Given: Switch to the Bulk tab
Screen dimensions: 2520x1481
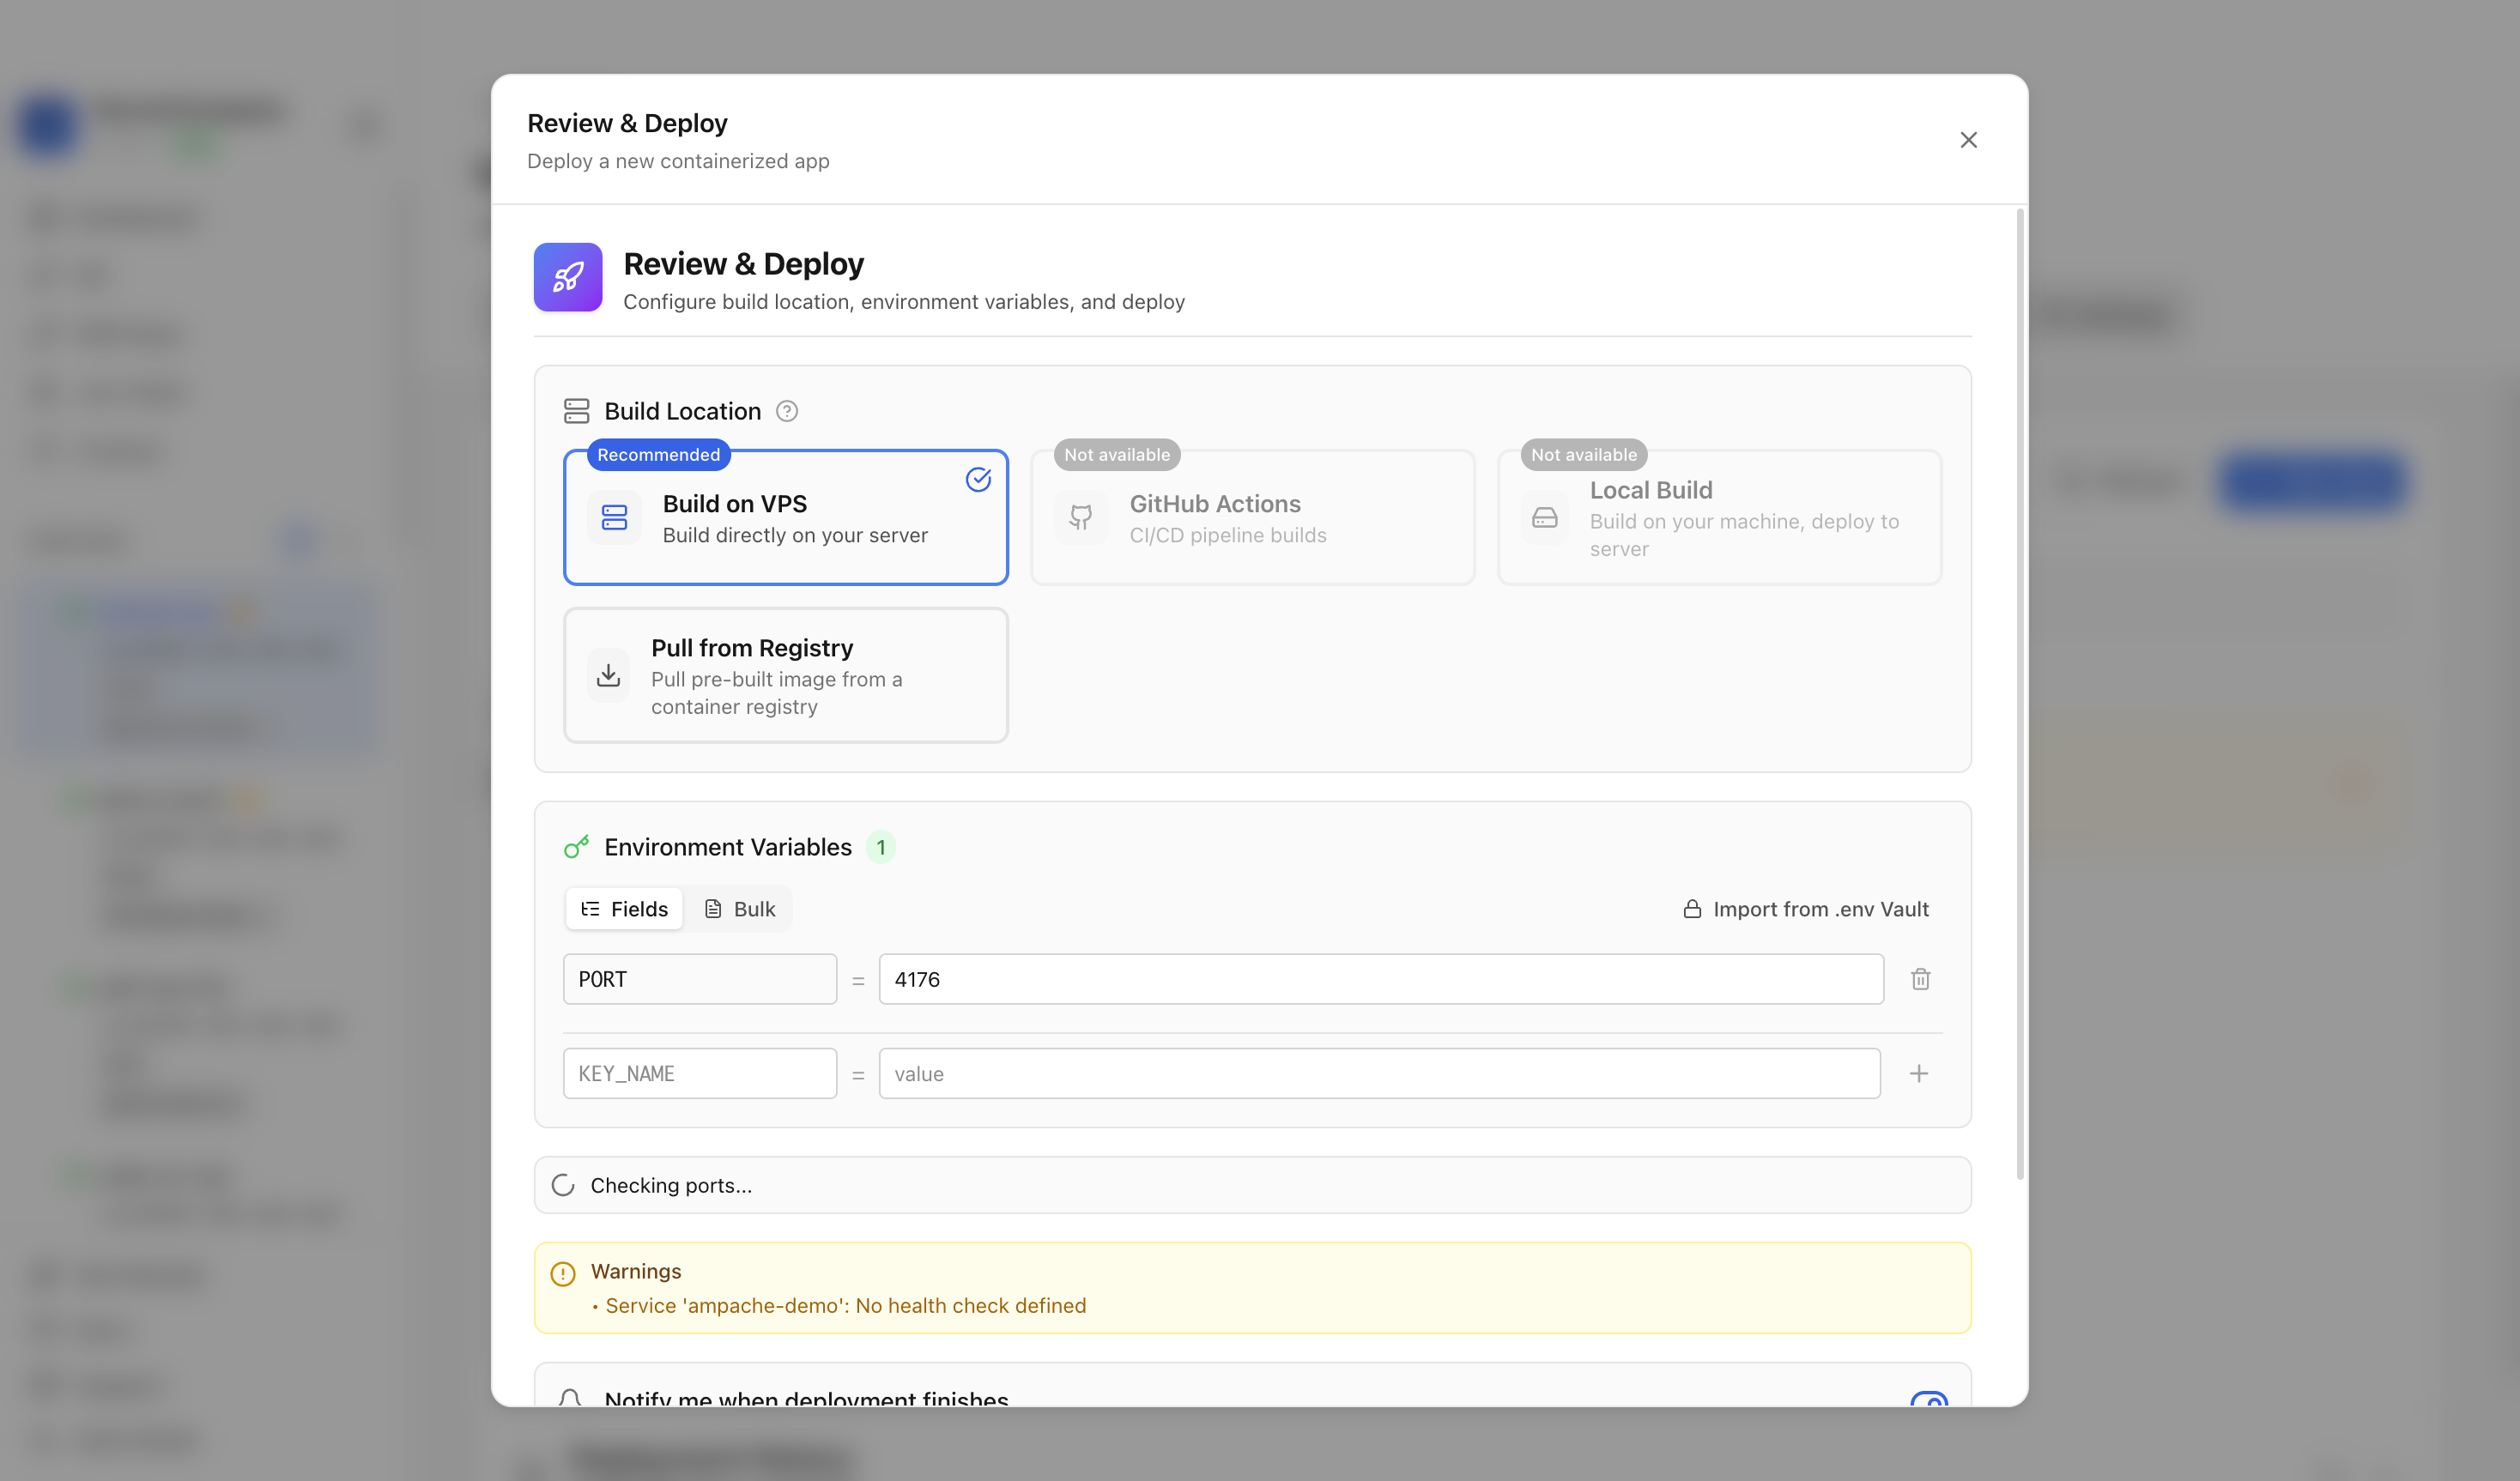Looking at the screenshot, I should pos(740,909).
